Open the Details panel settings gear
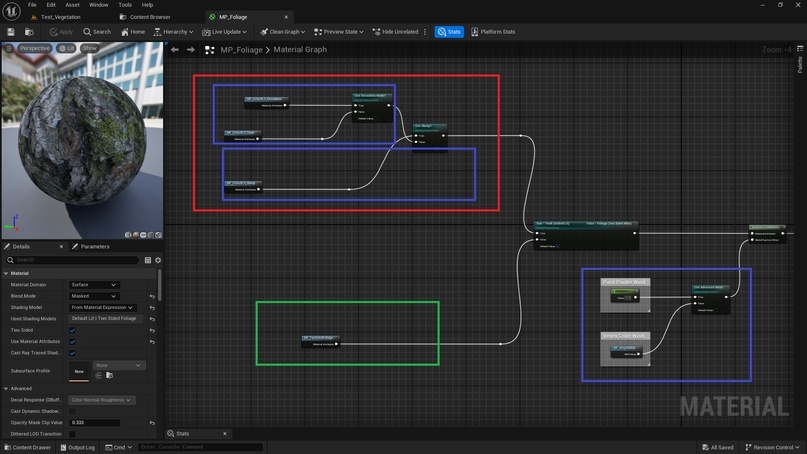Image resolution: width=807 pixels, height=454 pixels. click(x=157, y=260)
